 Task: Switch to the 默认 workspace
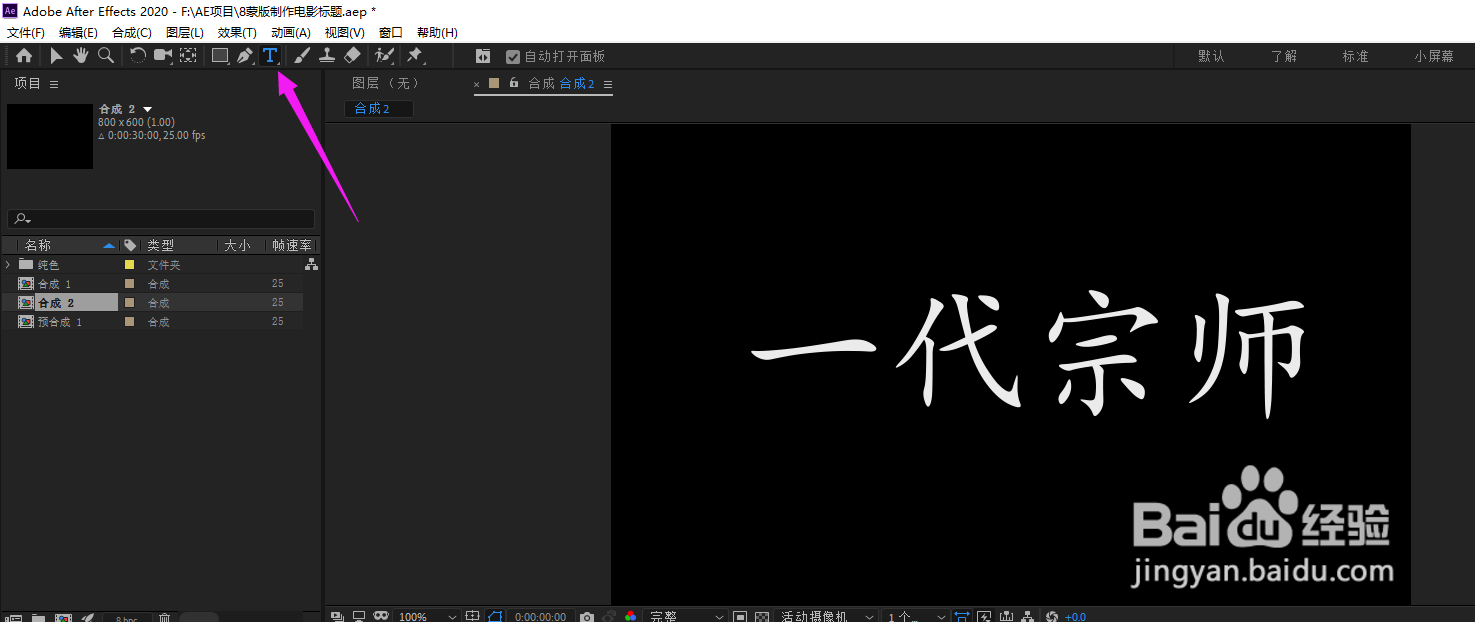pyautogui.click(x=1211, y=57)
